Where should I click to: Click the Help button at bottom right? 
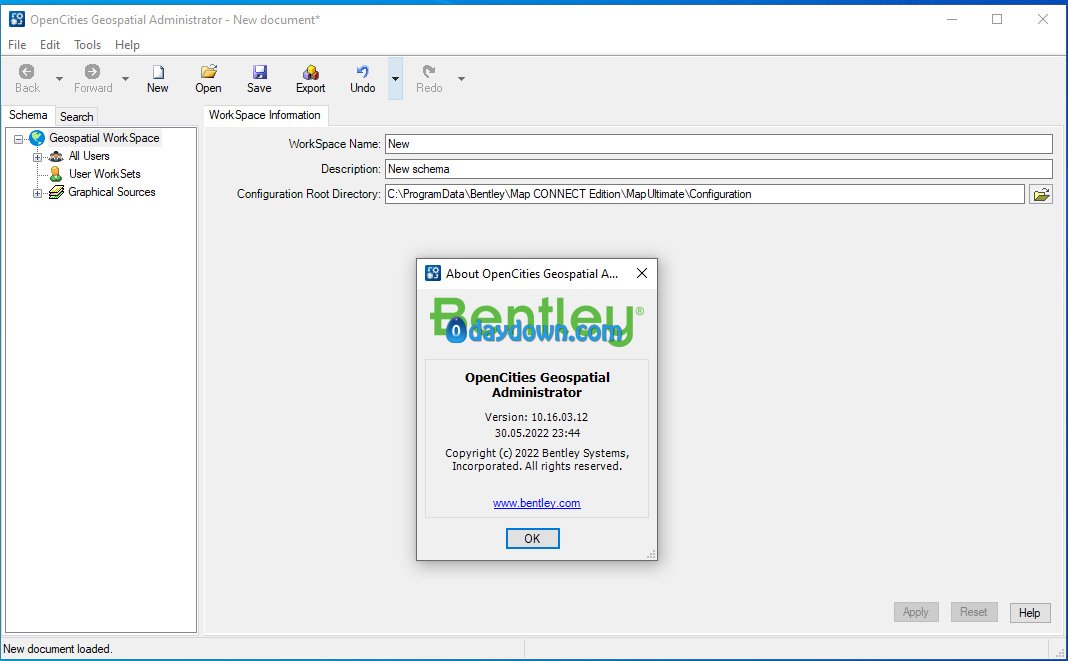pyautogui.click(x=1029, y=613)
